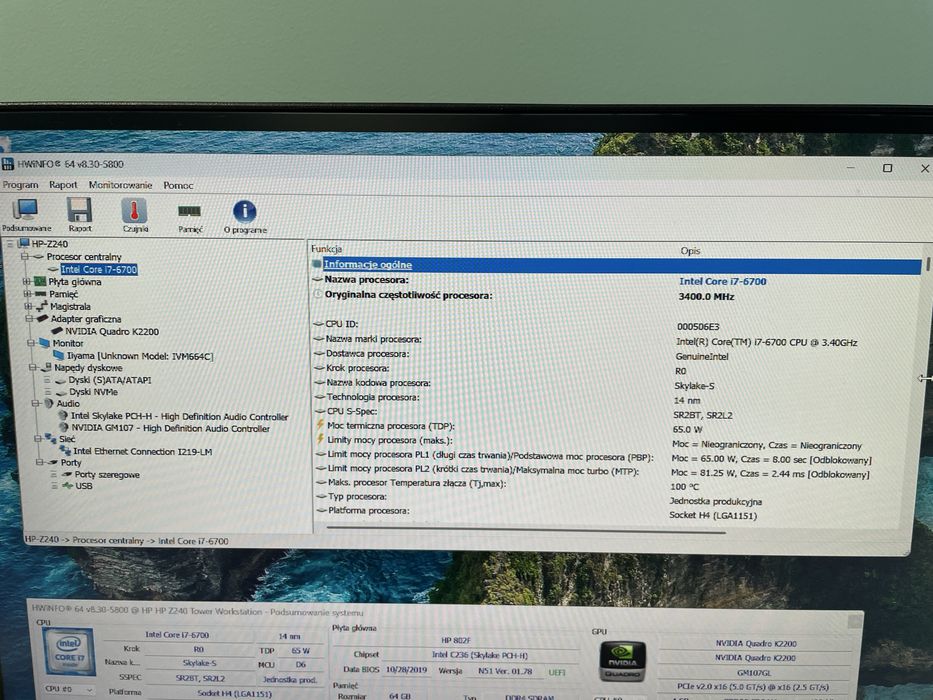
Task: Click the CPU ID value 000506E3
Action: pos(698,326)
